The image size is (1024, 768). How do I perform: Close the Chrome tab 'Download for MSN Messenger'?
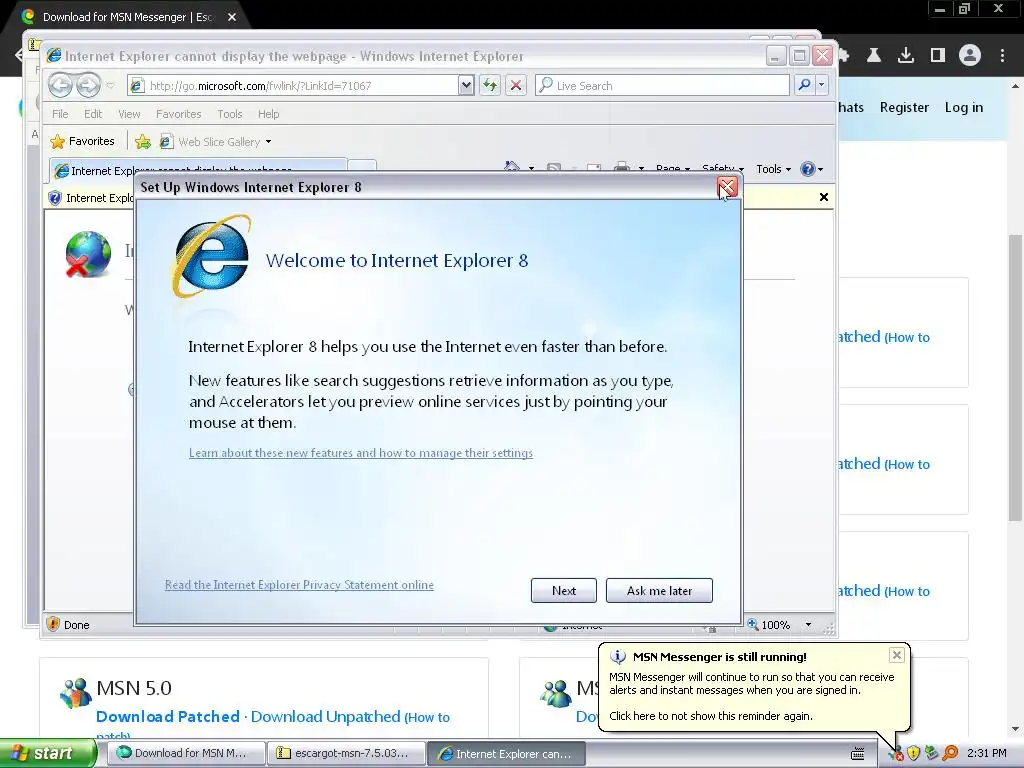[x=232, y=17]
